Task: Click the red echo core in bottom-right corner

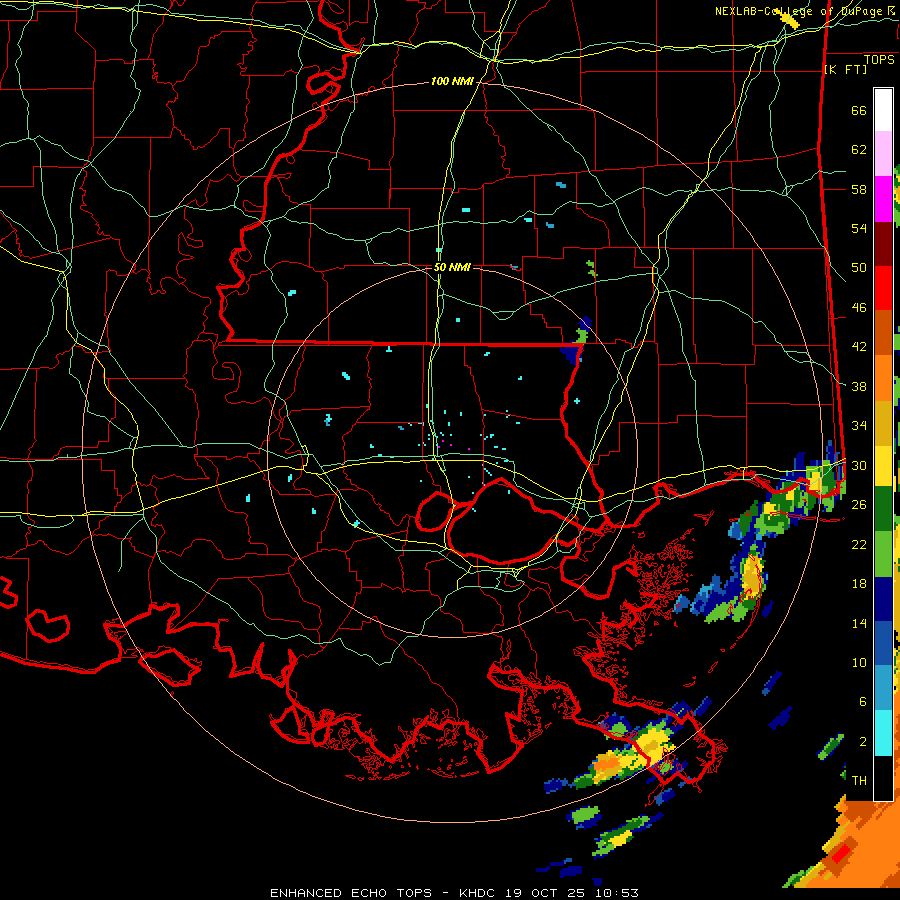Action: click(x=840, y=855)
